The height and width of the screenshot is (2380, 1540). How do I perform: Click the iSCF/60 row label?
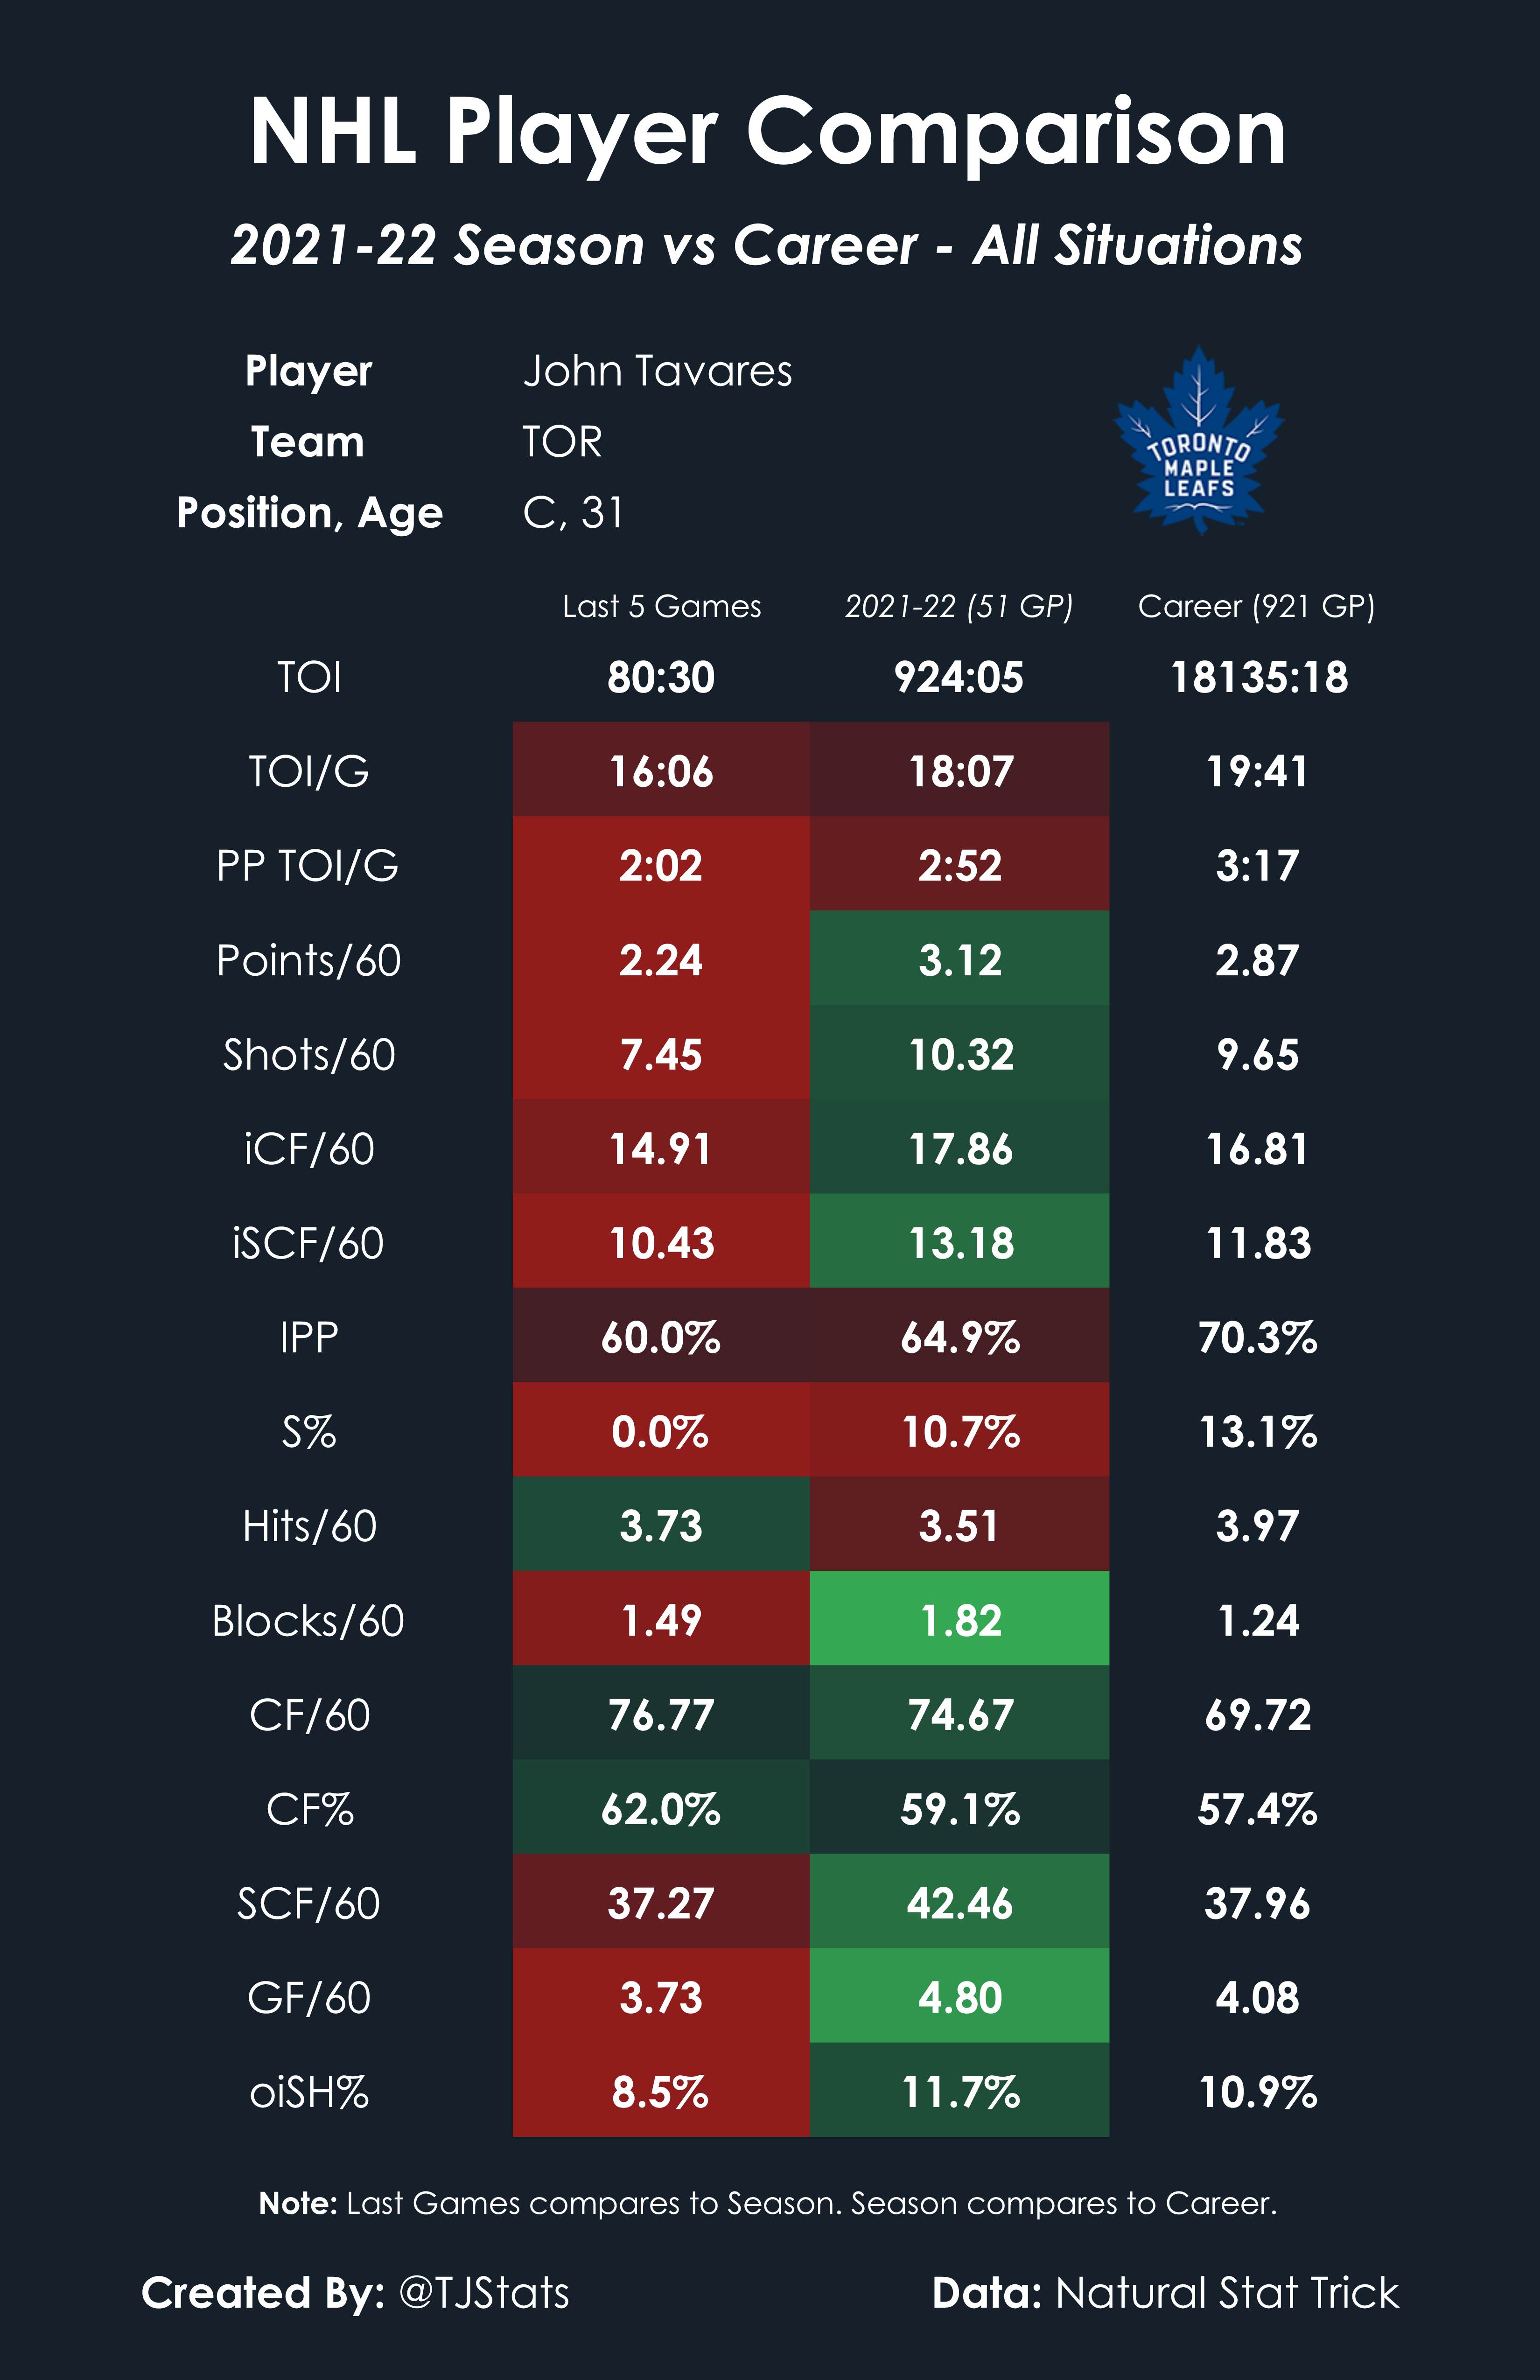pos(308,1243)
